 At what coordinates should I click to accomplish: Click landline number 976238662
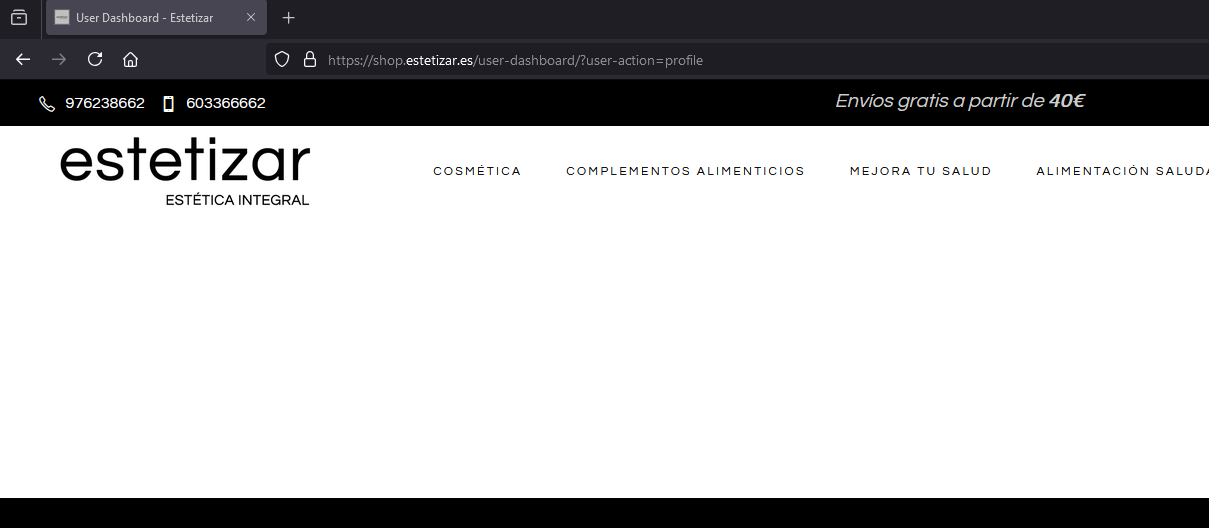(105, 103)
